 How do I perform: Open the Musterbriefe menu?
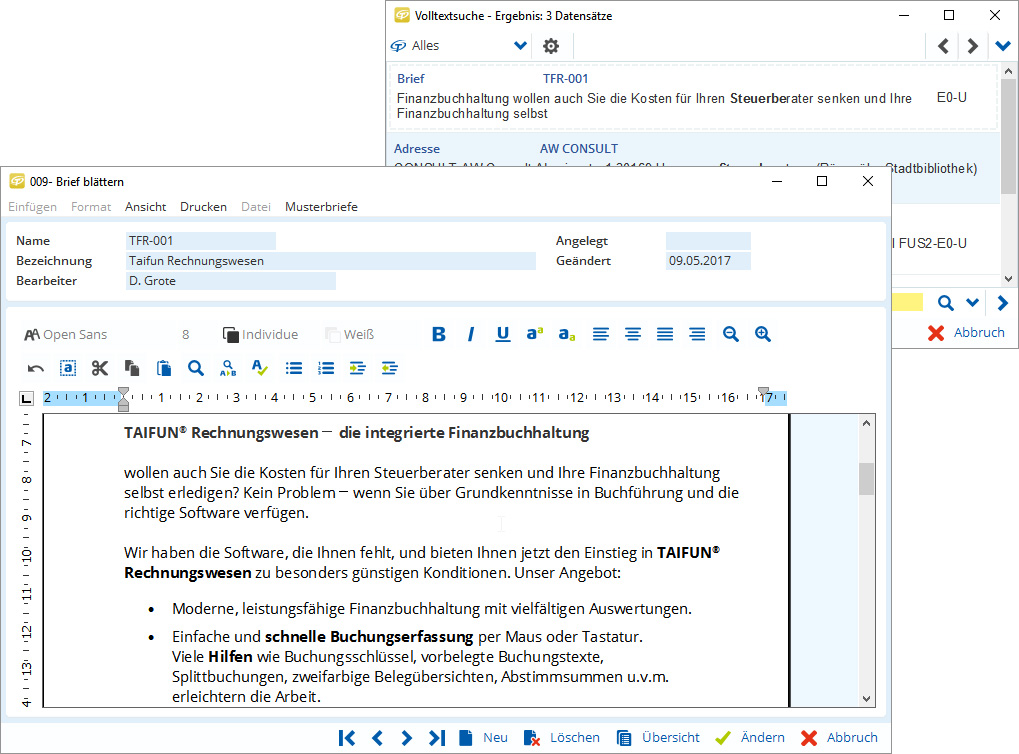(x=321, y=207)
